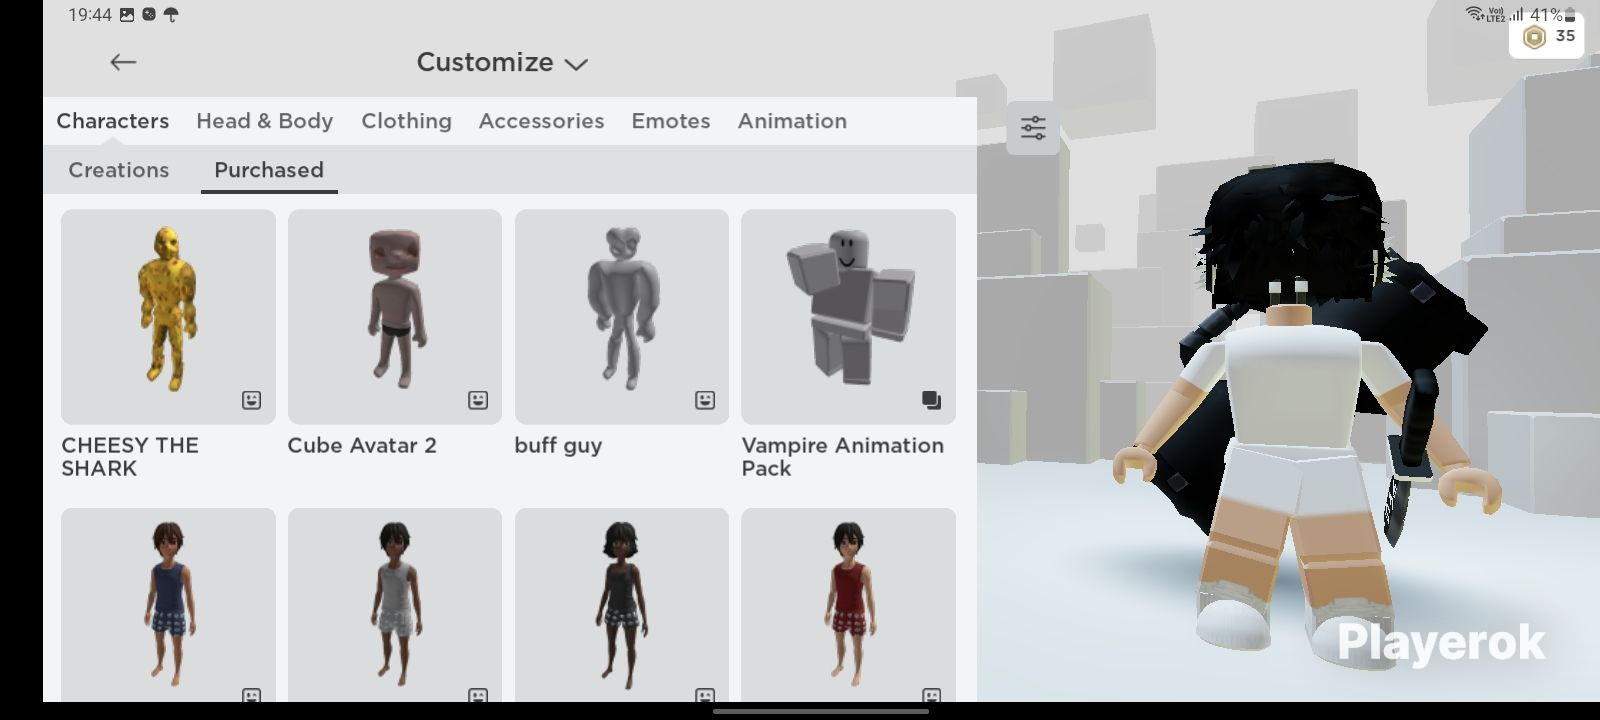Open the Emotes tab
Image resolution: width=1600 pixels, height=720 pixels.
[671, 121]
